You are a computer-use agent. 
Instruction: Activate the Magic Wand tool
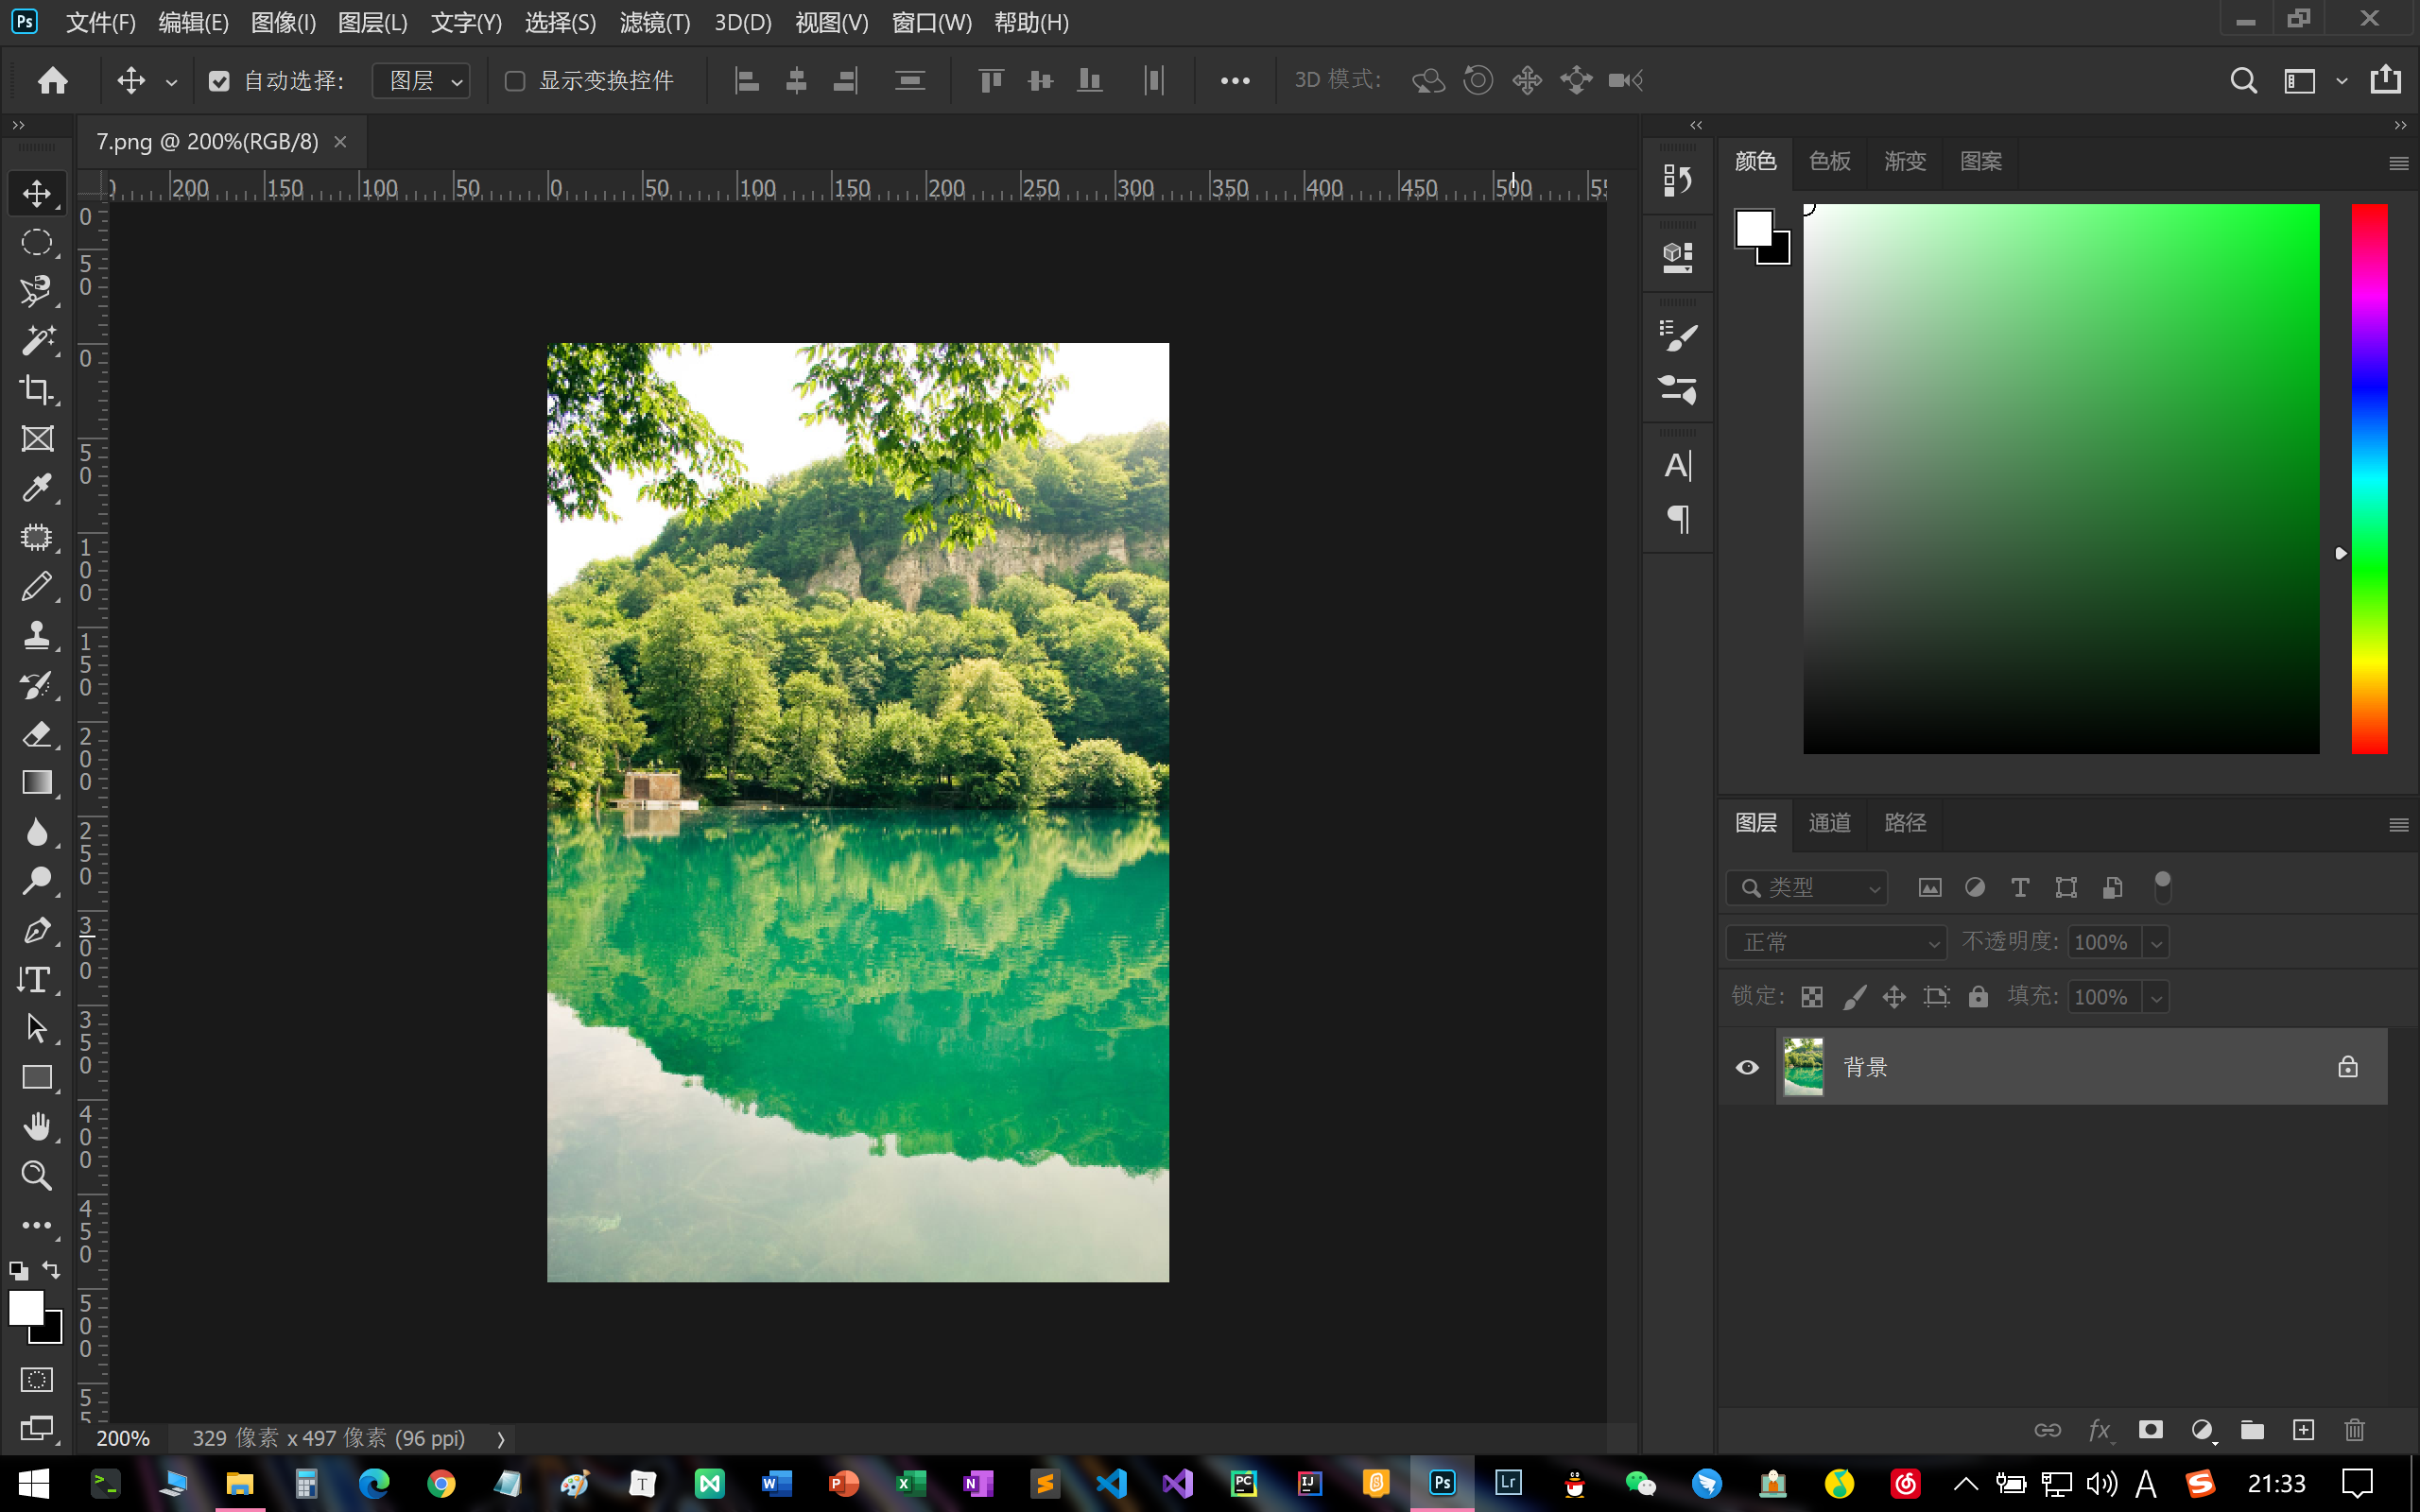coord(37,340)
